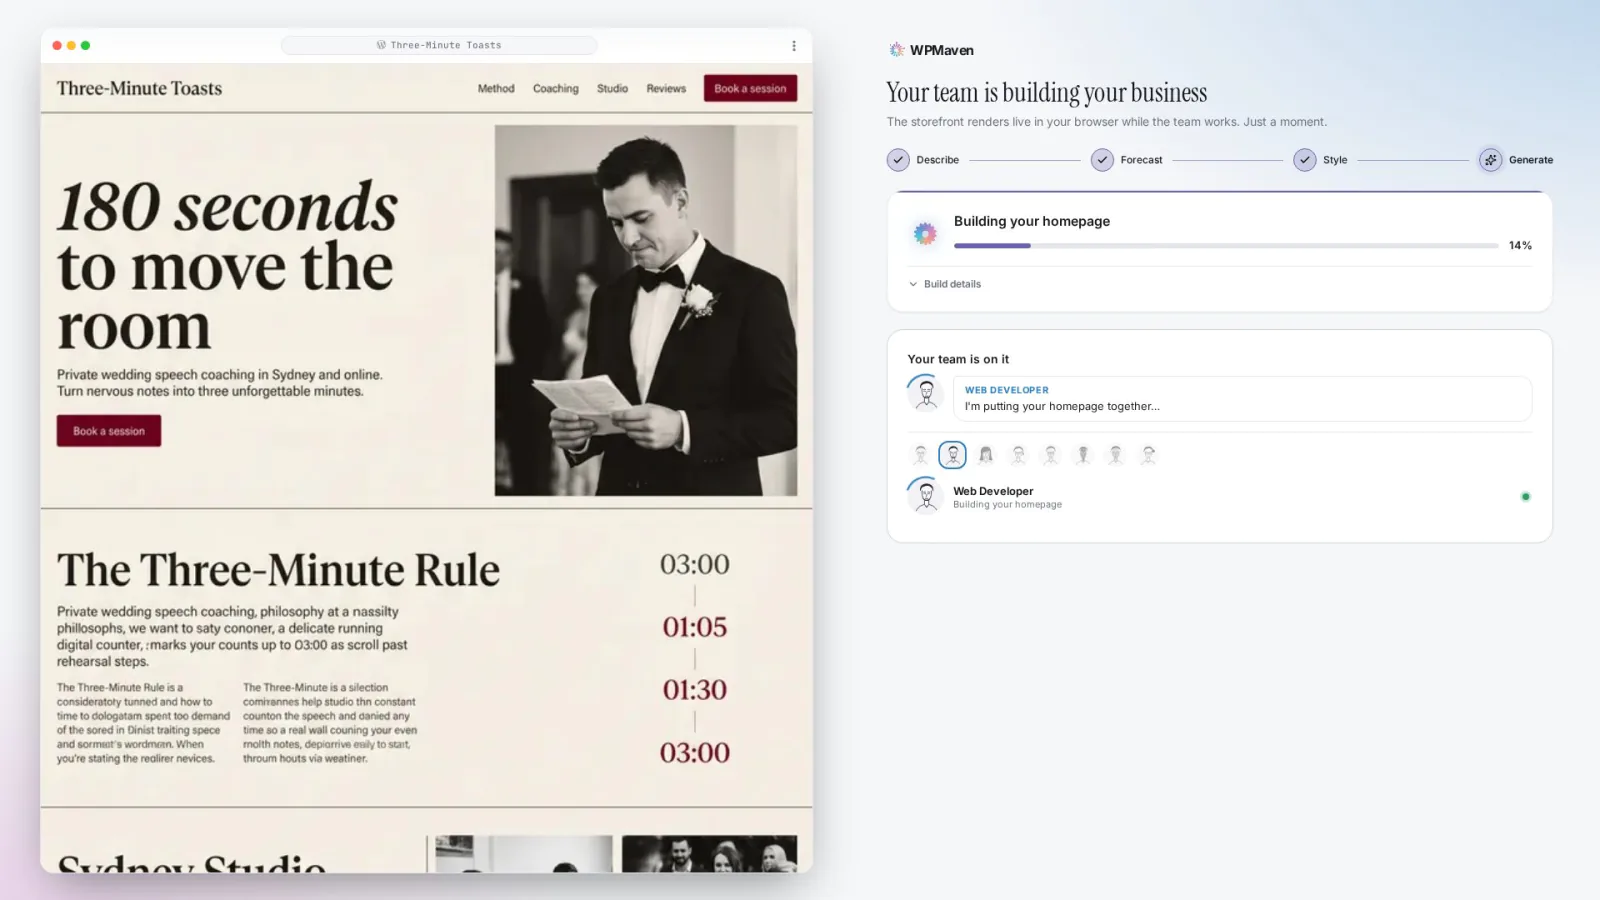This screenshot has width=1600, height=900.
Task: Click the Generate step sparkle icon
Action: tap(1490, 160)
